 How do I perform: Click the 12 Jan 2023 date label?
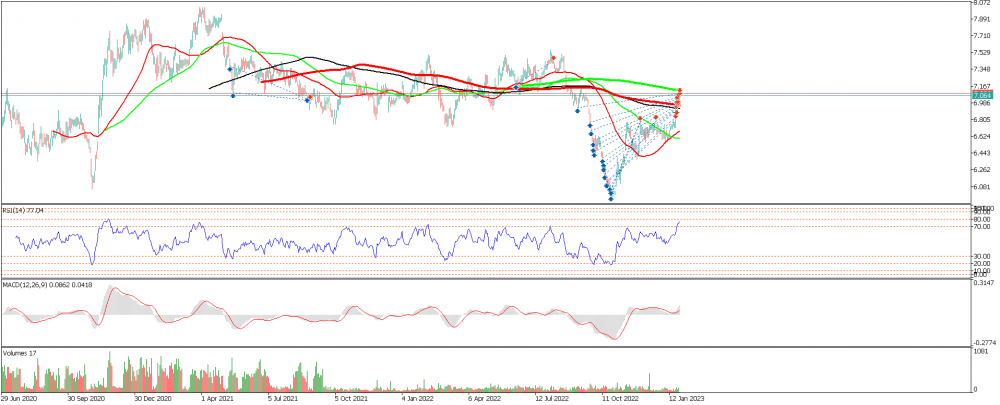click(x=687, y=398)
